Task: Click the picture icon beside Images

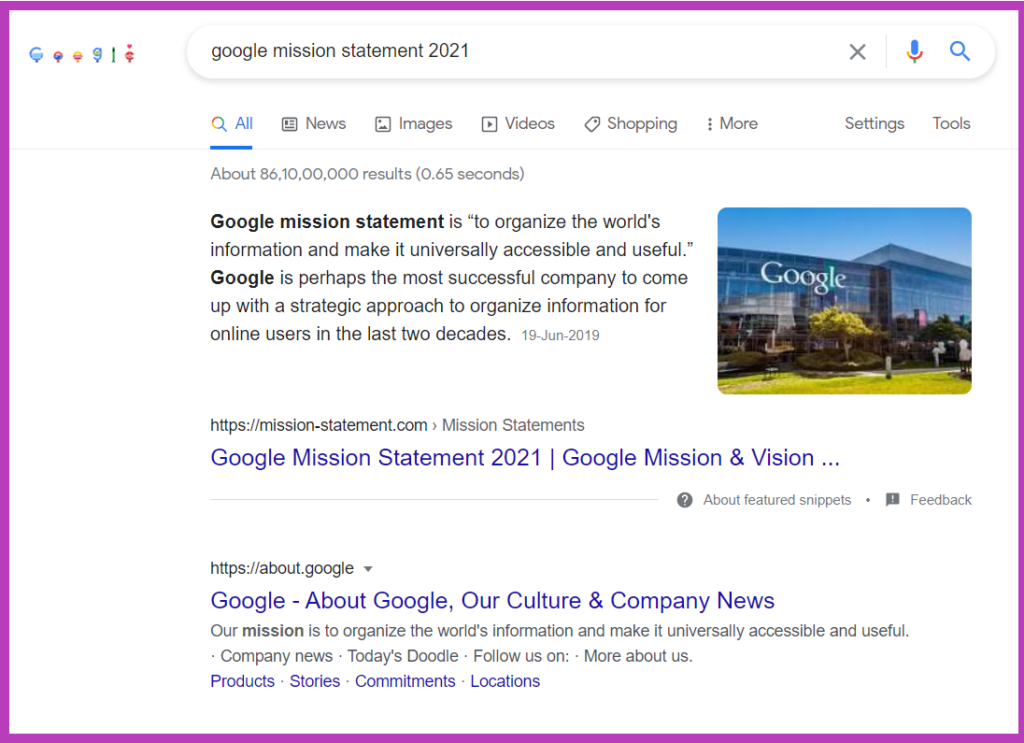Action: tap(382, 123)
